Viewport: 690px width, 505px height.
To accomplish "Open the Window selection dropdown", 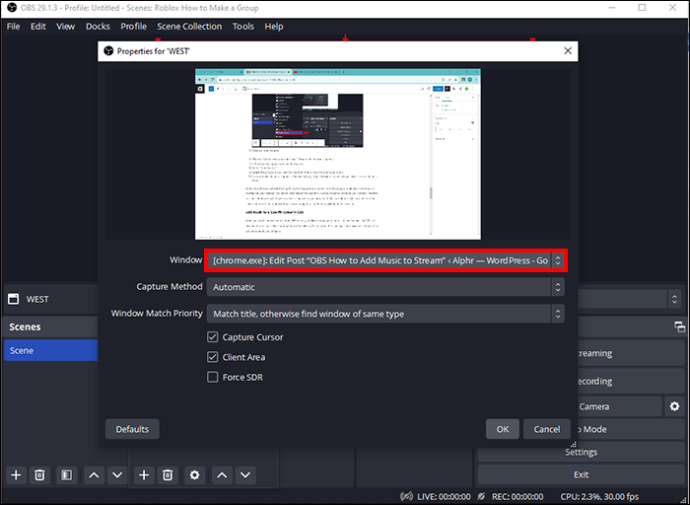I will click(x=385, y=260).
